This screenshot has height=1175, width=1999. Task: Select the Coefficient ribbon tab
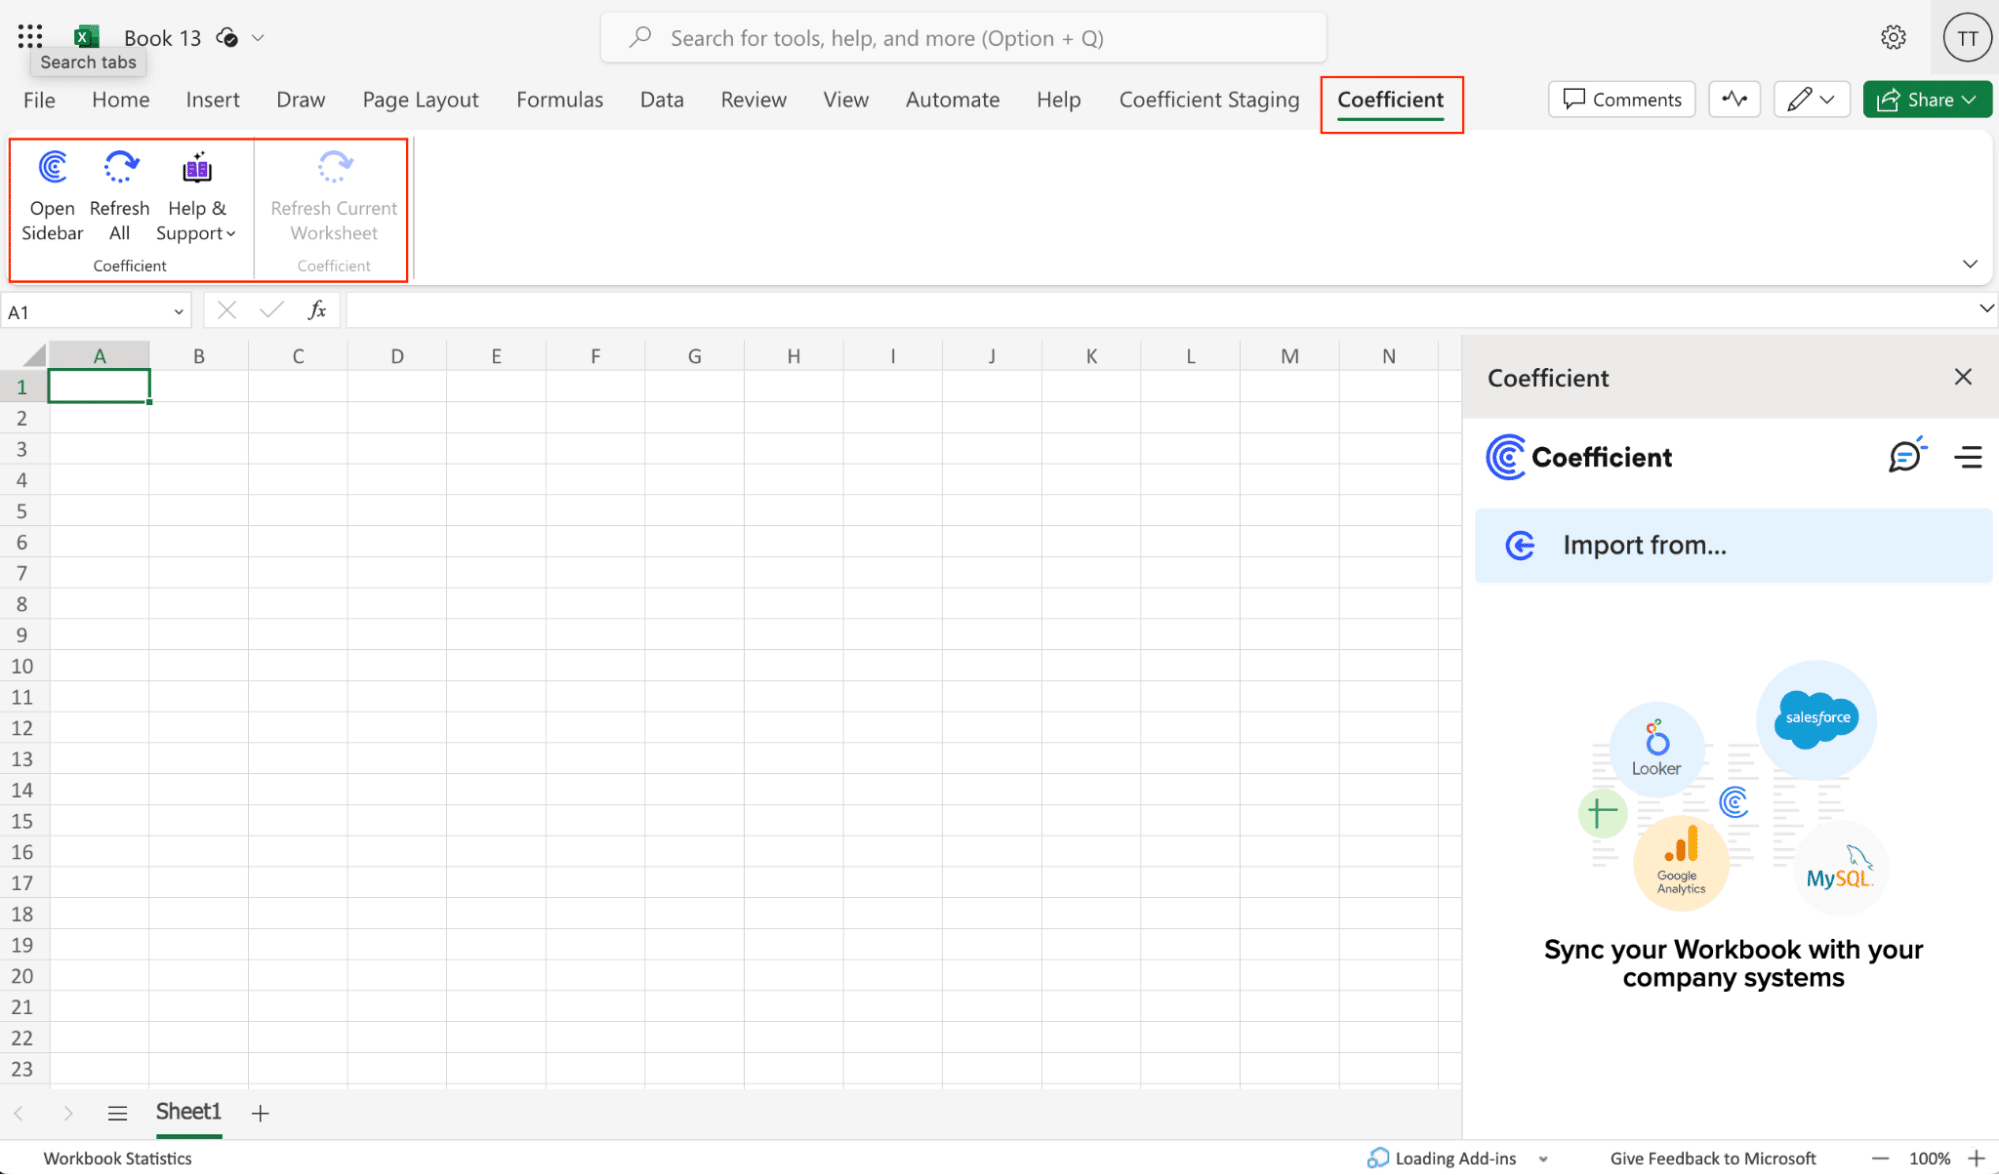click(1390, 99)
